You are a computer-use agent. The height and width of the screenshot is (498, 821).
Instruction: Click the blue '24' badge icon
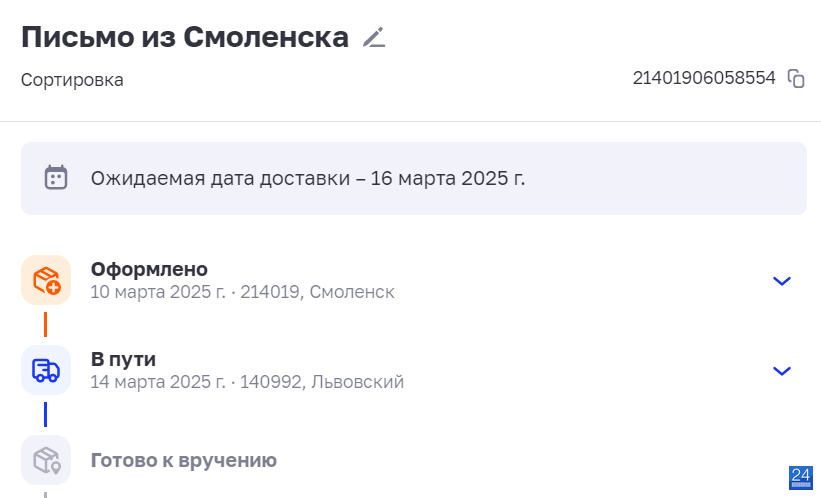pos(801,478)
